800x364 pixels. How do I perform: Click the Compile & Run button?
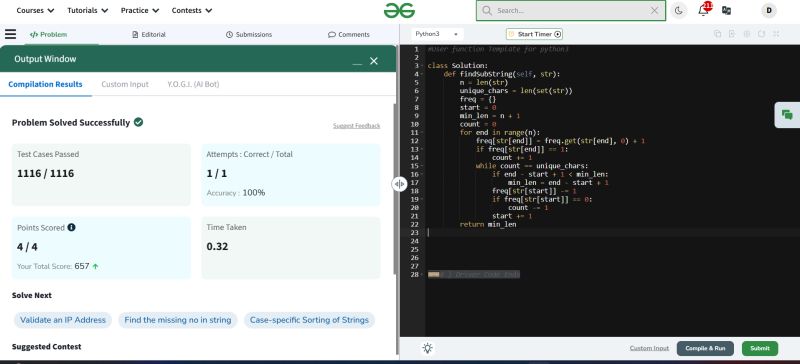pos(705,348)
